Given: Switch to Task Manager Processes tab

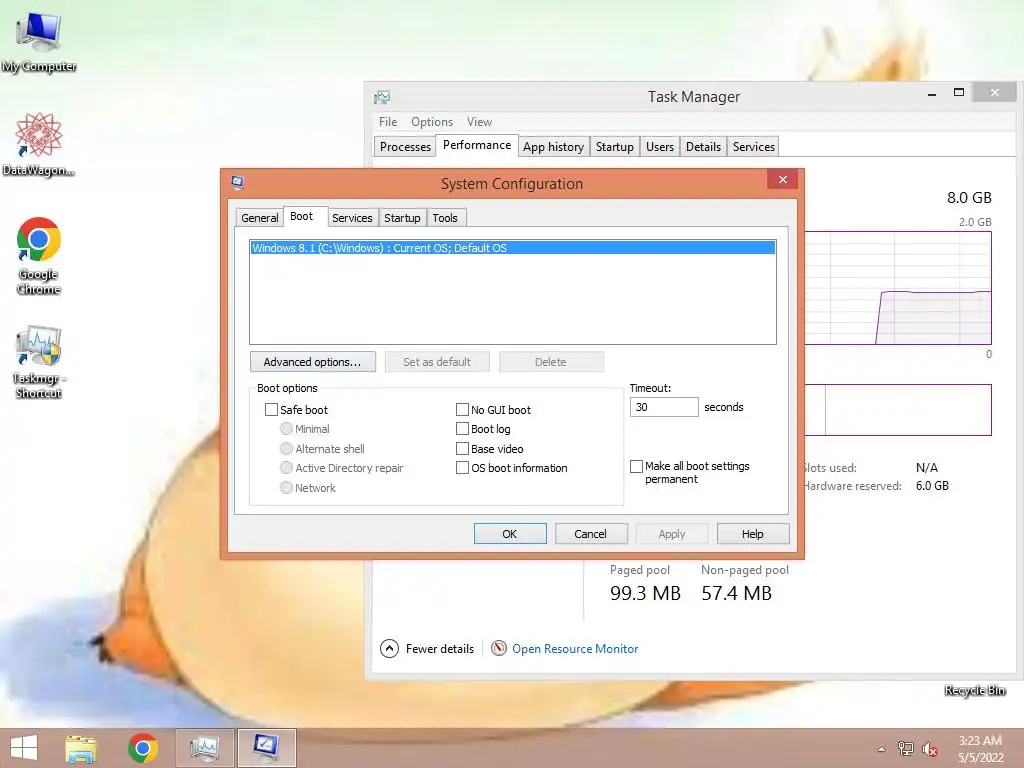Looking at the screenshot, I should tap(406, 147).
